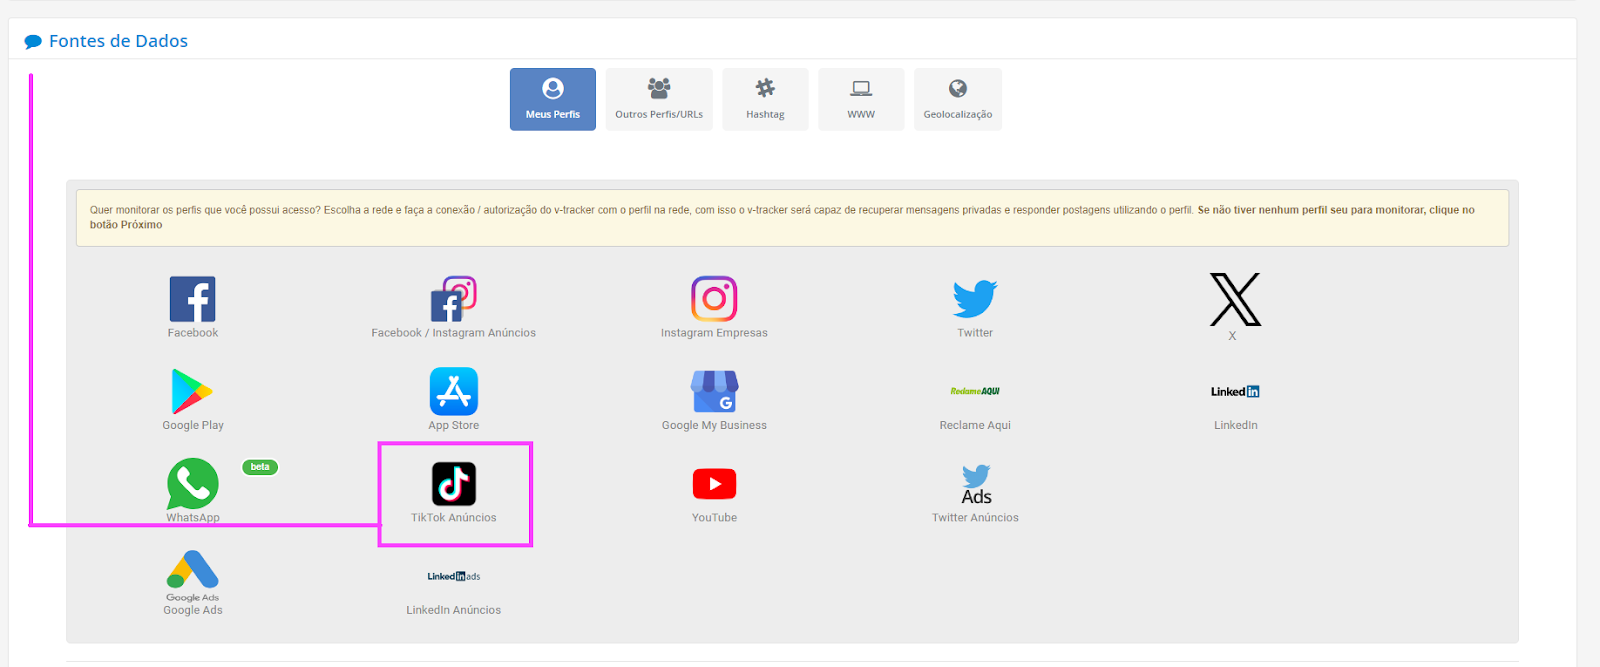Viewport: 1600px width, 667px height.
Task: Click the Facebook label text
Action: click(x=193, y=333)
